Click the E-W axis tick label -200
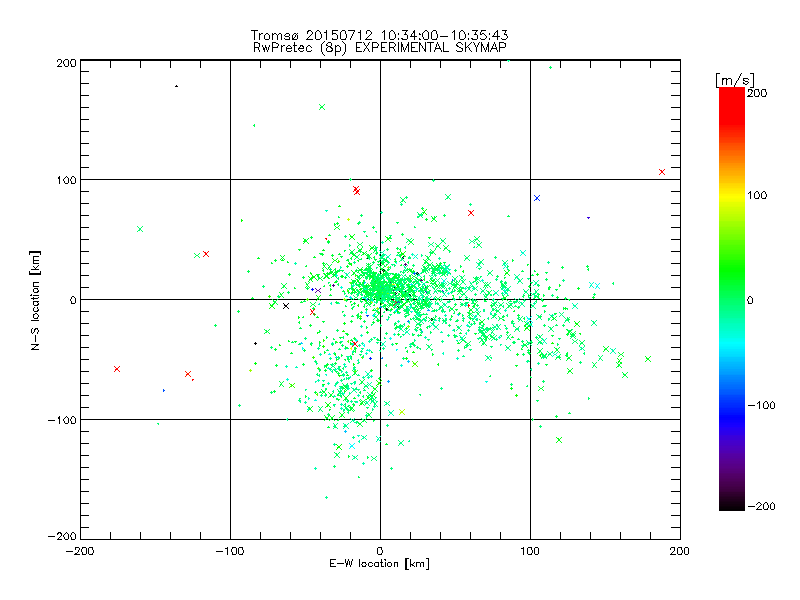The width and height of the screenshot is (800, 600). pyautogui.click(x=80, y=551)
